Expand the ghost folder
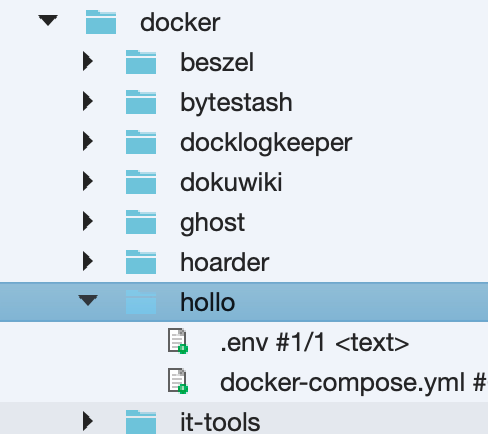 (88, 221)
